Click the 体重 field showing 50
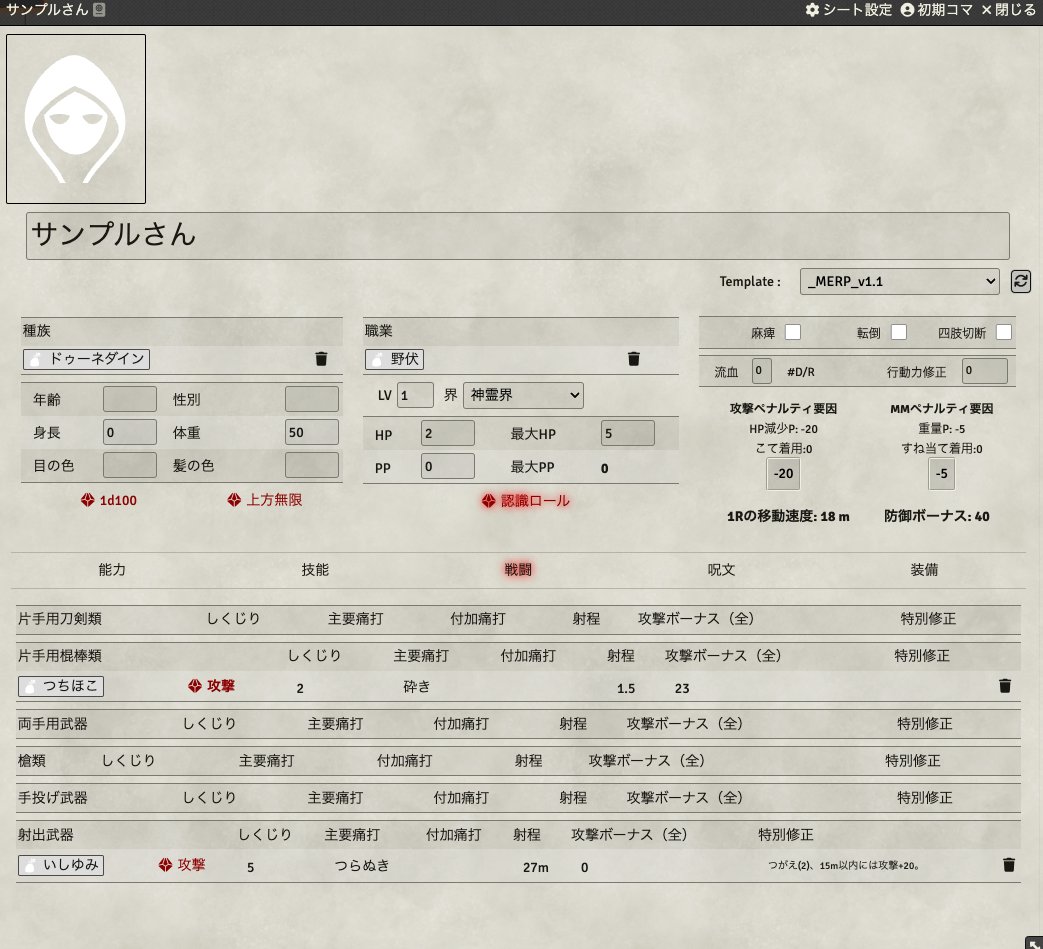Viewport: 1043px width, 949px height. (x=312, y=432)
